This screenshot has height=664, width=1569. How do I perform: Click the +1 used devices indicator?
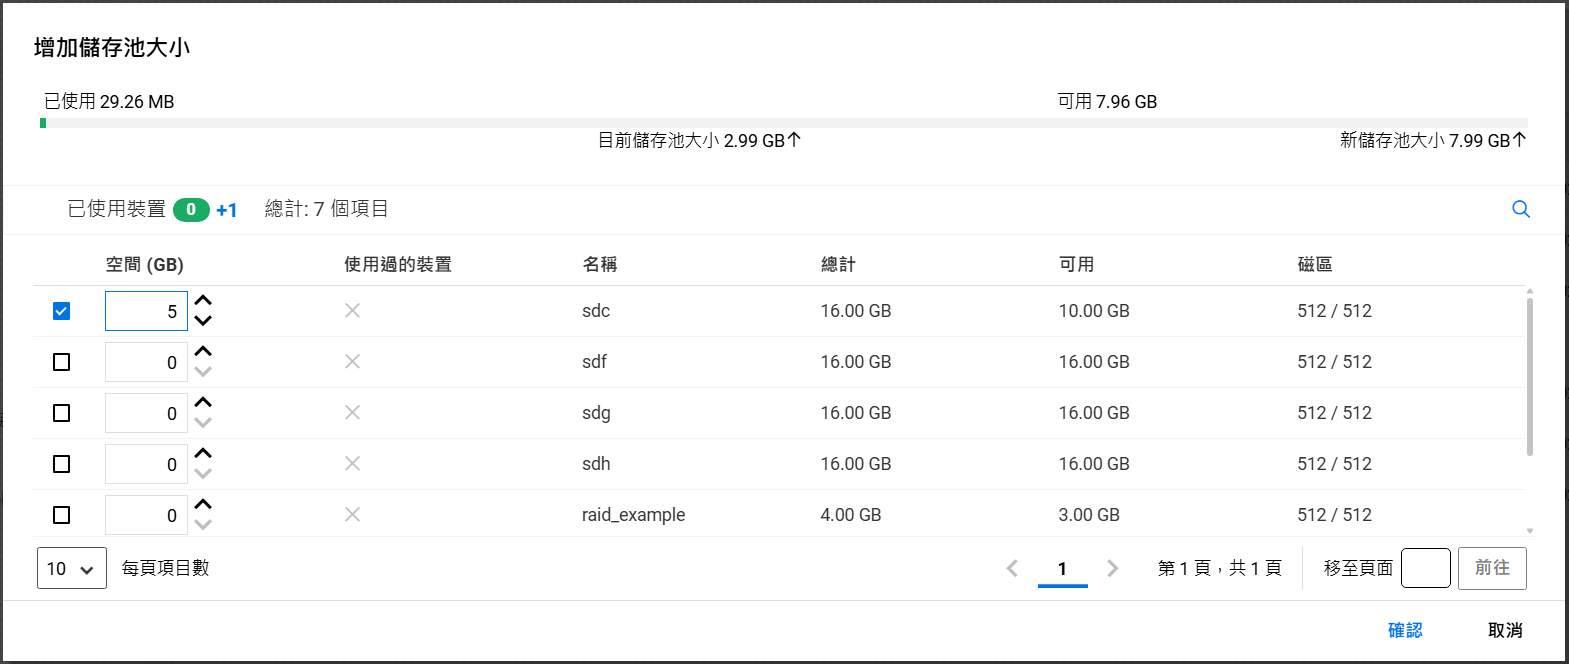[227, 210]
